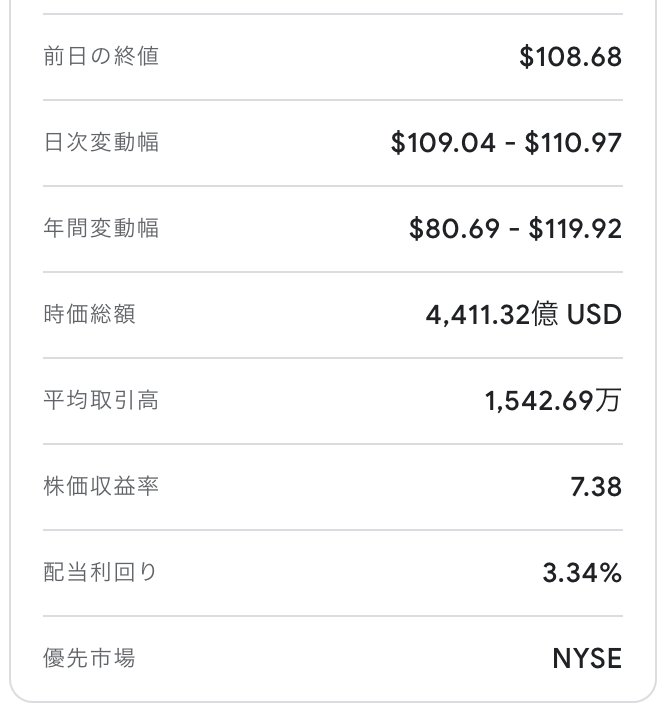Select yearly range $80.69 - $119.92
Screen dimensions: 666x712
515,228
